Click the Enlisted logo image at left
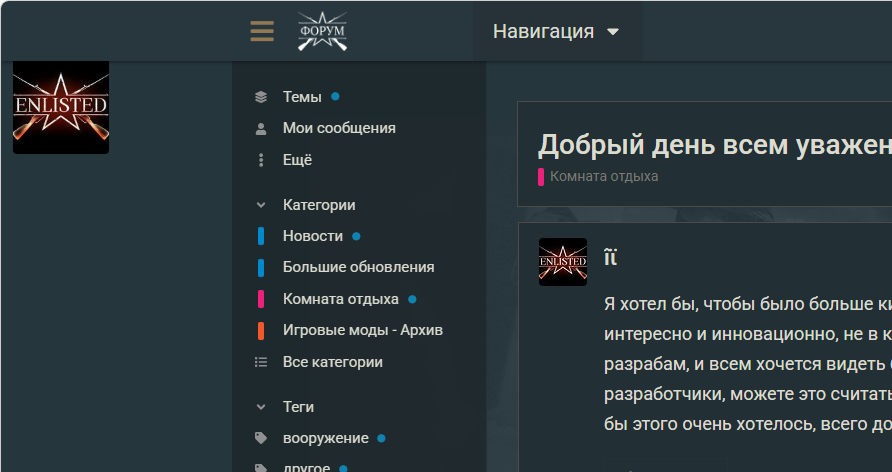 pos(61,107)
